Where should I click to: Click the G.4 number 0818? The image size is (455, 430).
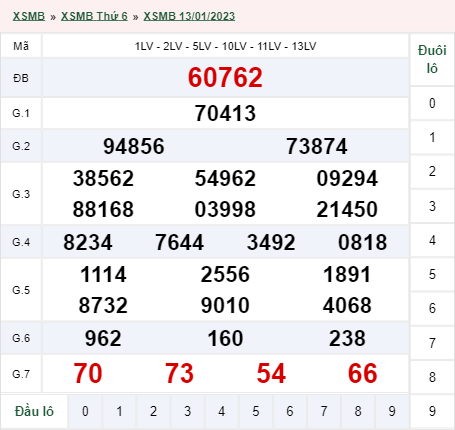point(363,242)
